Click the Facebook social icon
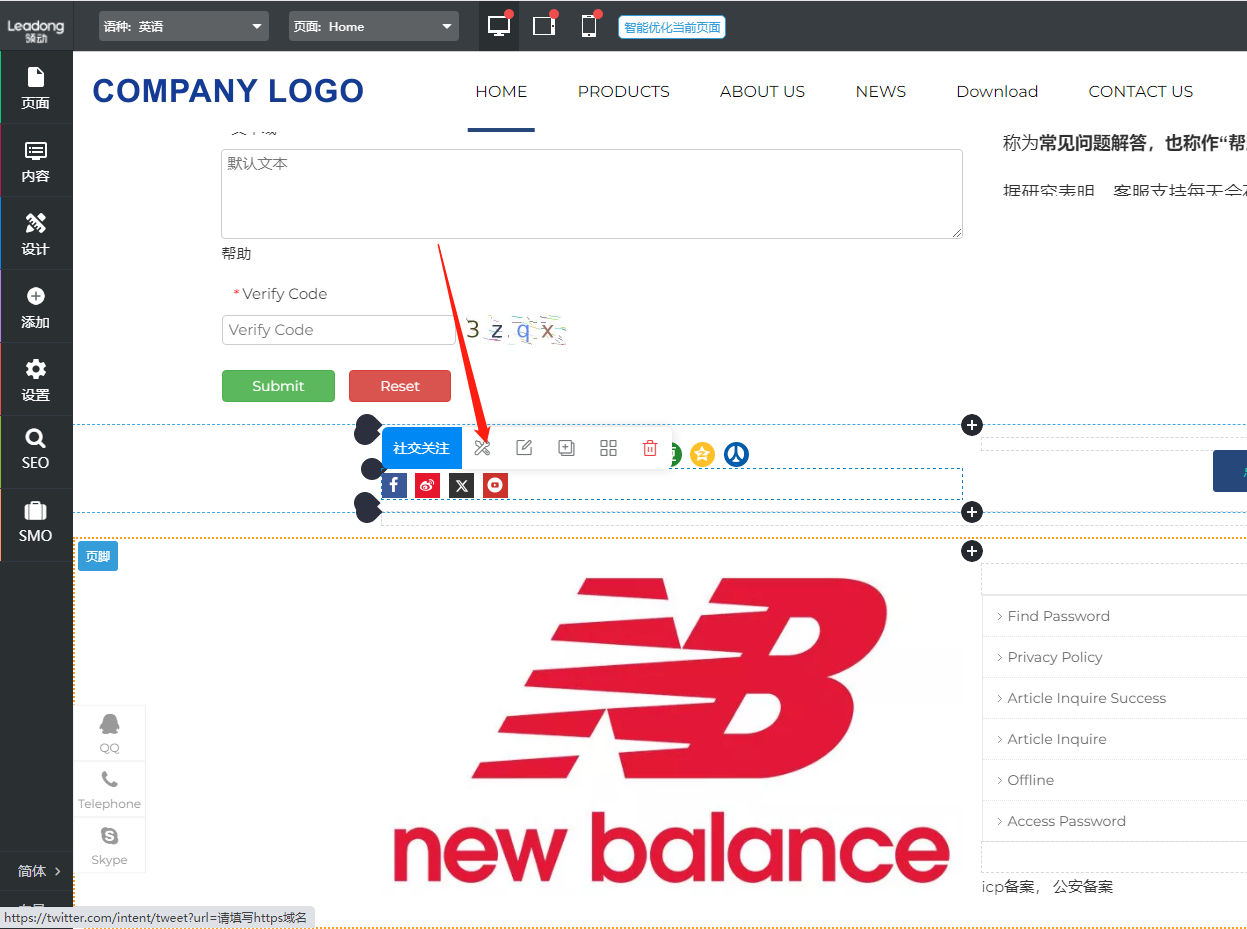The width and height of the screenshot is (1247, 929). coord(394,486)
